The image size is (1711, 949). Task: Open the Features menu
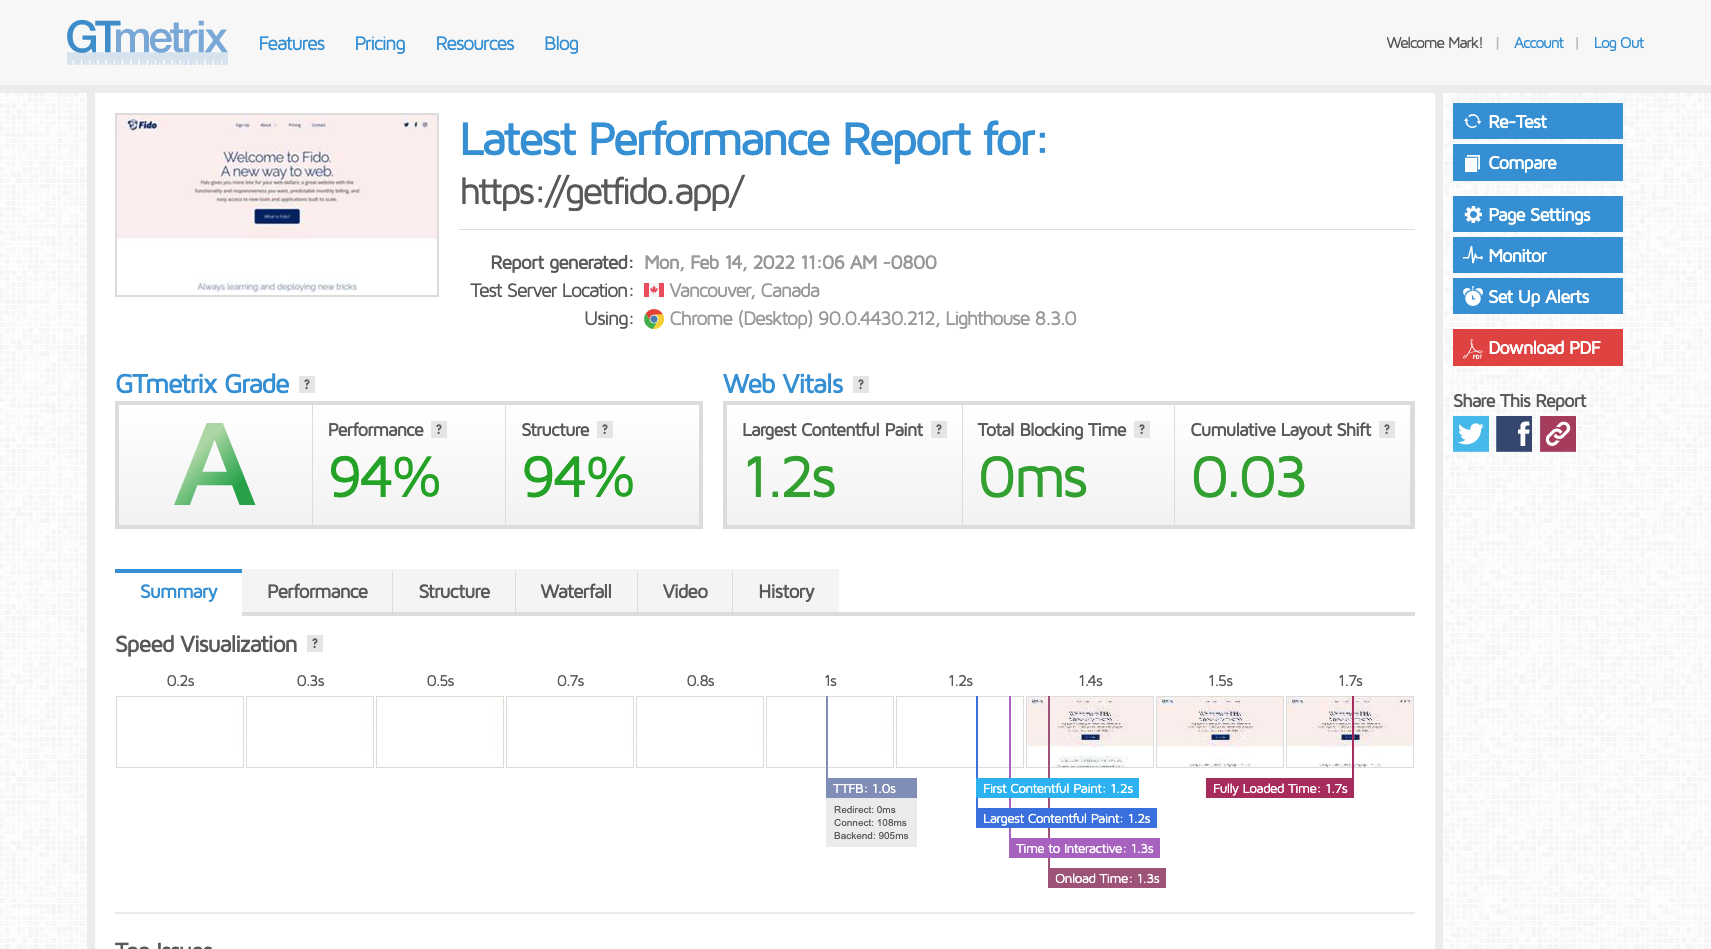tap(292, 43)
